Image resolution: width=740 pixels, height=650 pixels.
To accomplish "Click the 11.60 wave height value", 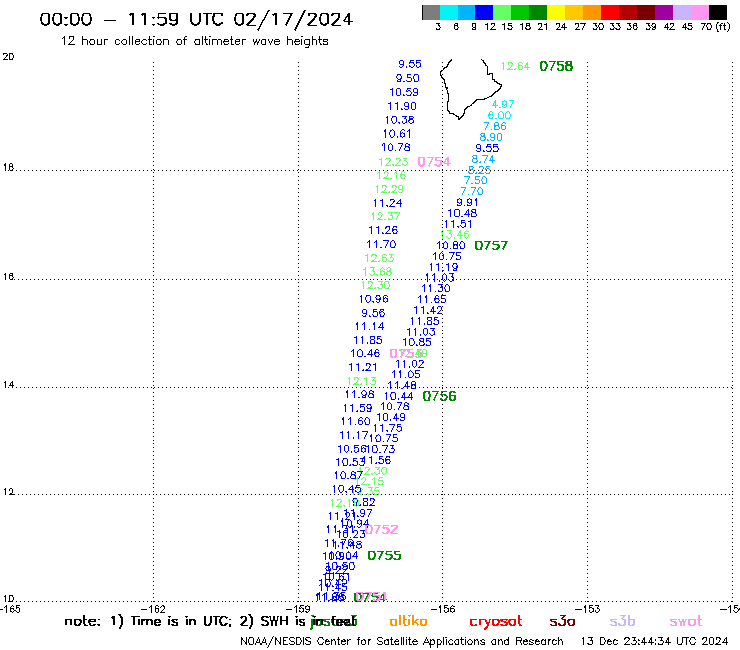I will (355, 421).
